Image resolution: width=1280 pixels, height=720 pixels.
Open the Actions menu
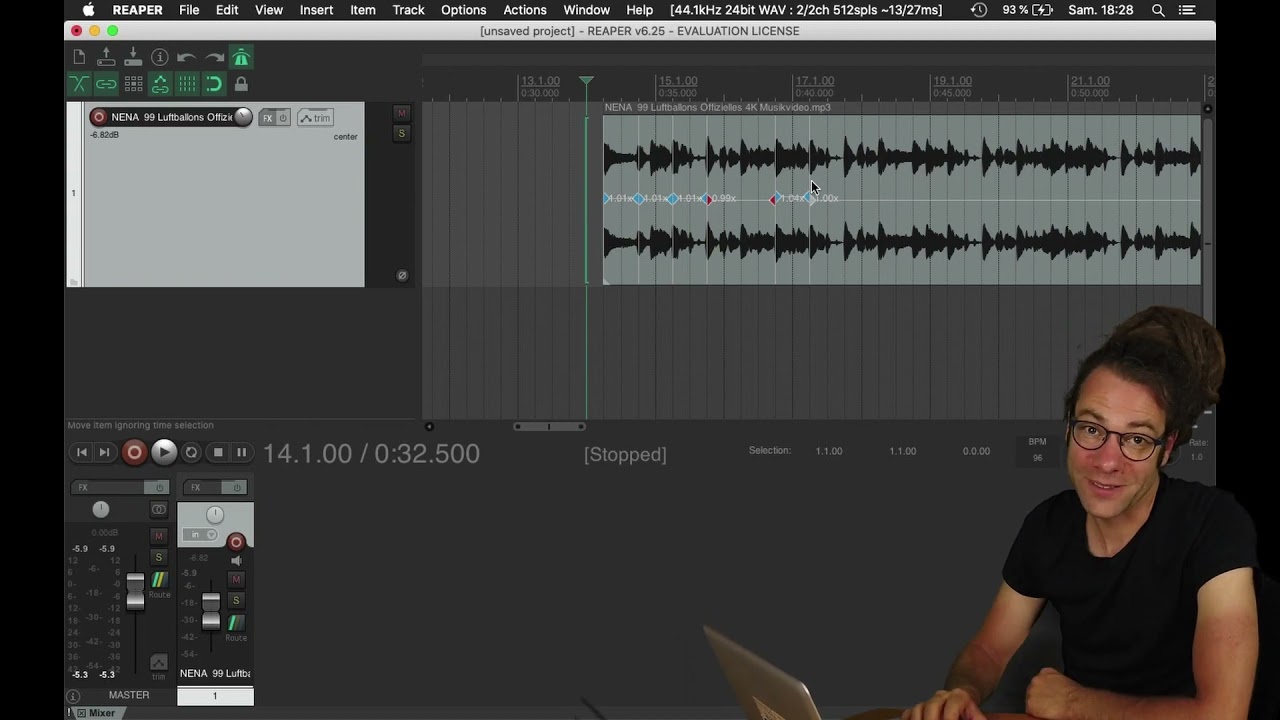point(524,10)
